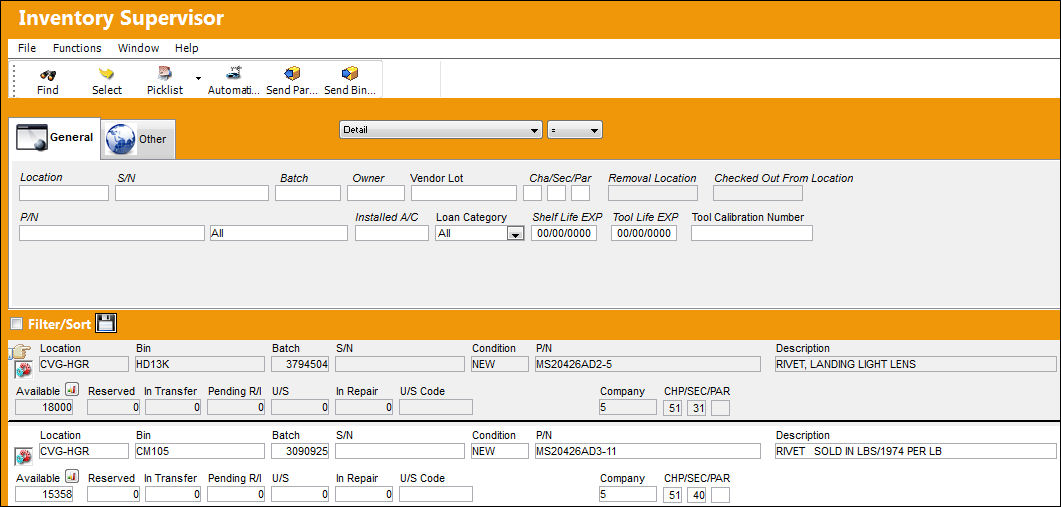1061x507 pixels.
Task: Click the Send Bin... toolbar icon
Action: (350, 74)
